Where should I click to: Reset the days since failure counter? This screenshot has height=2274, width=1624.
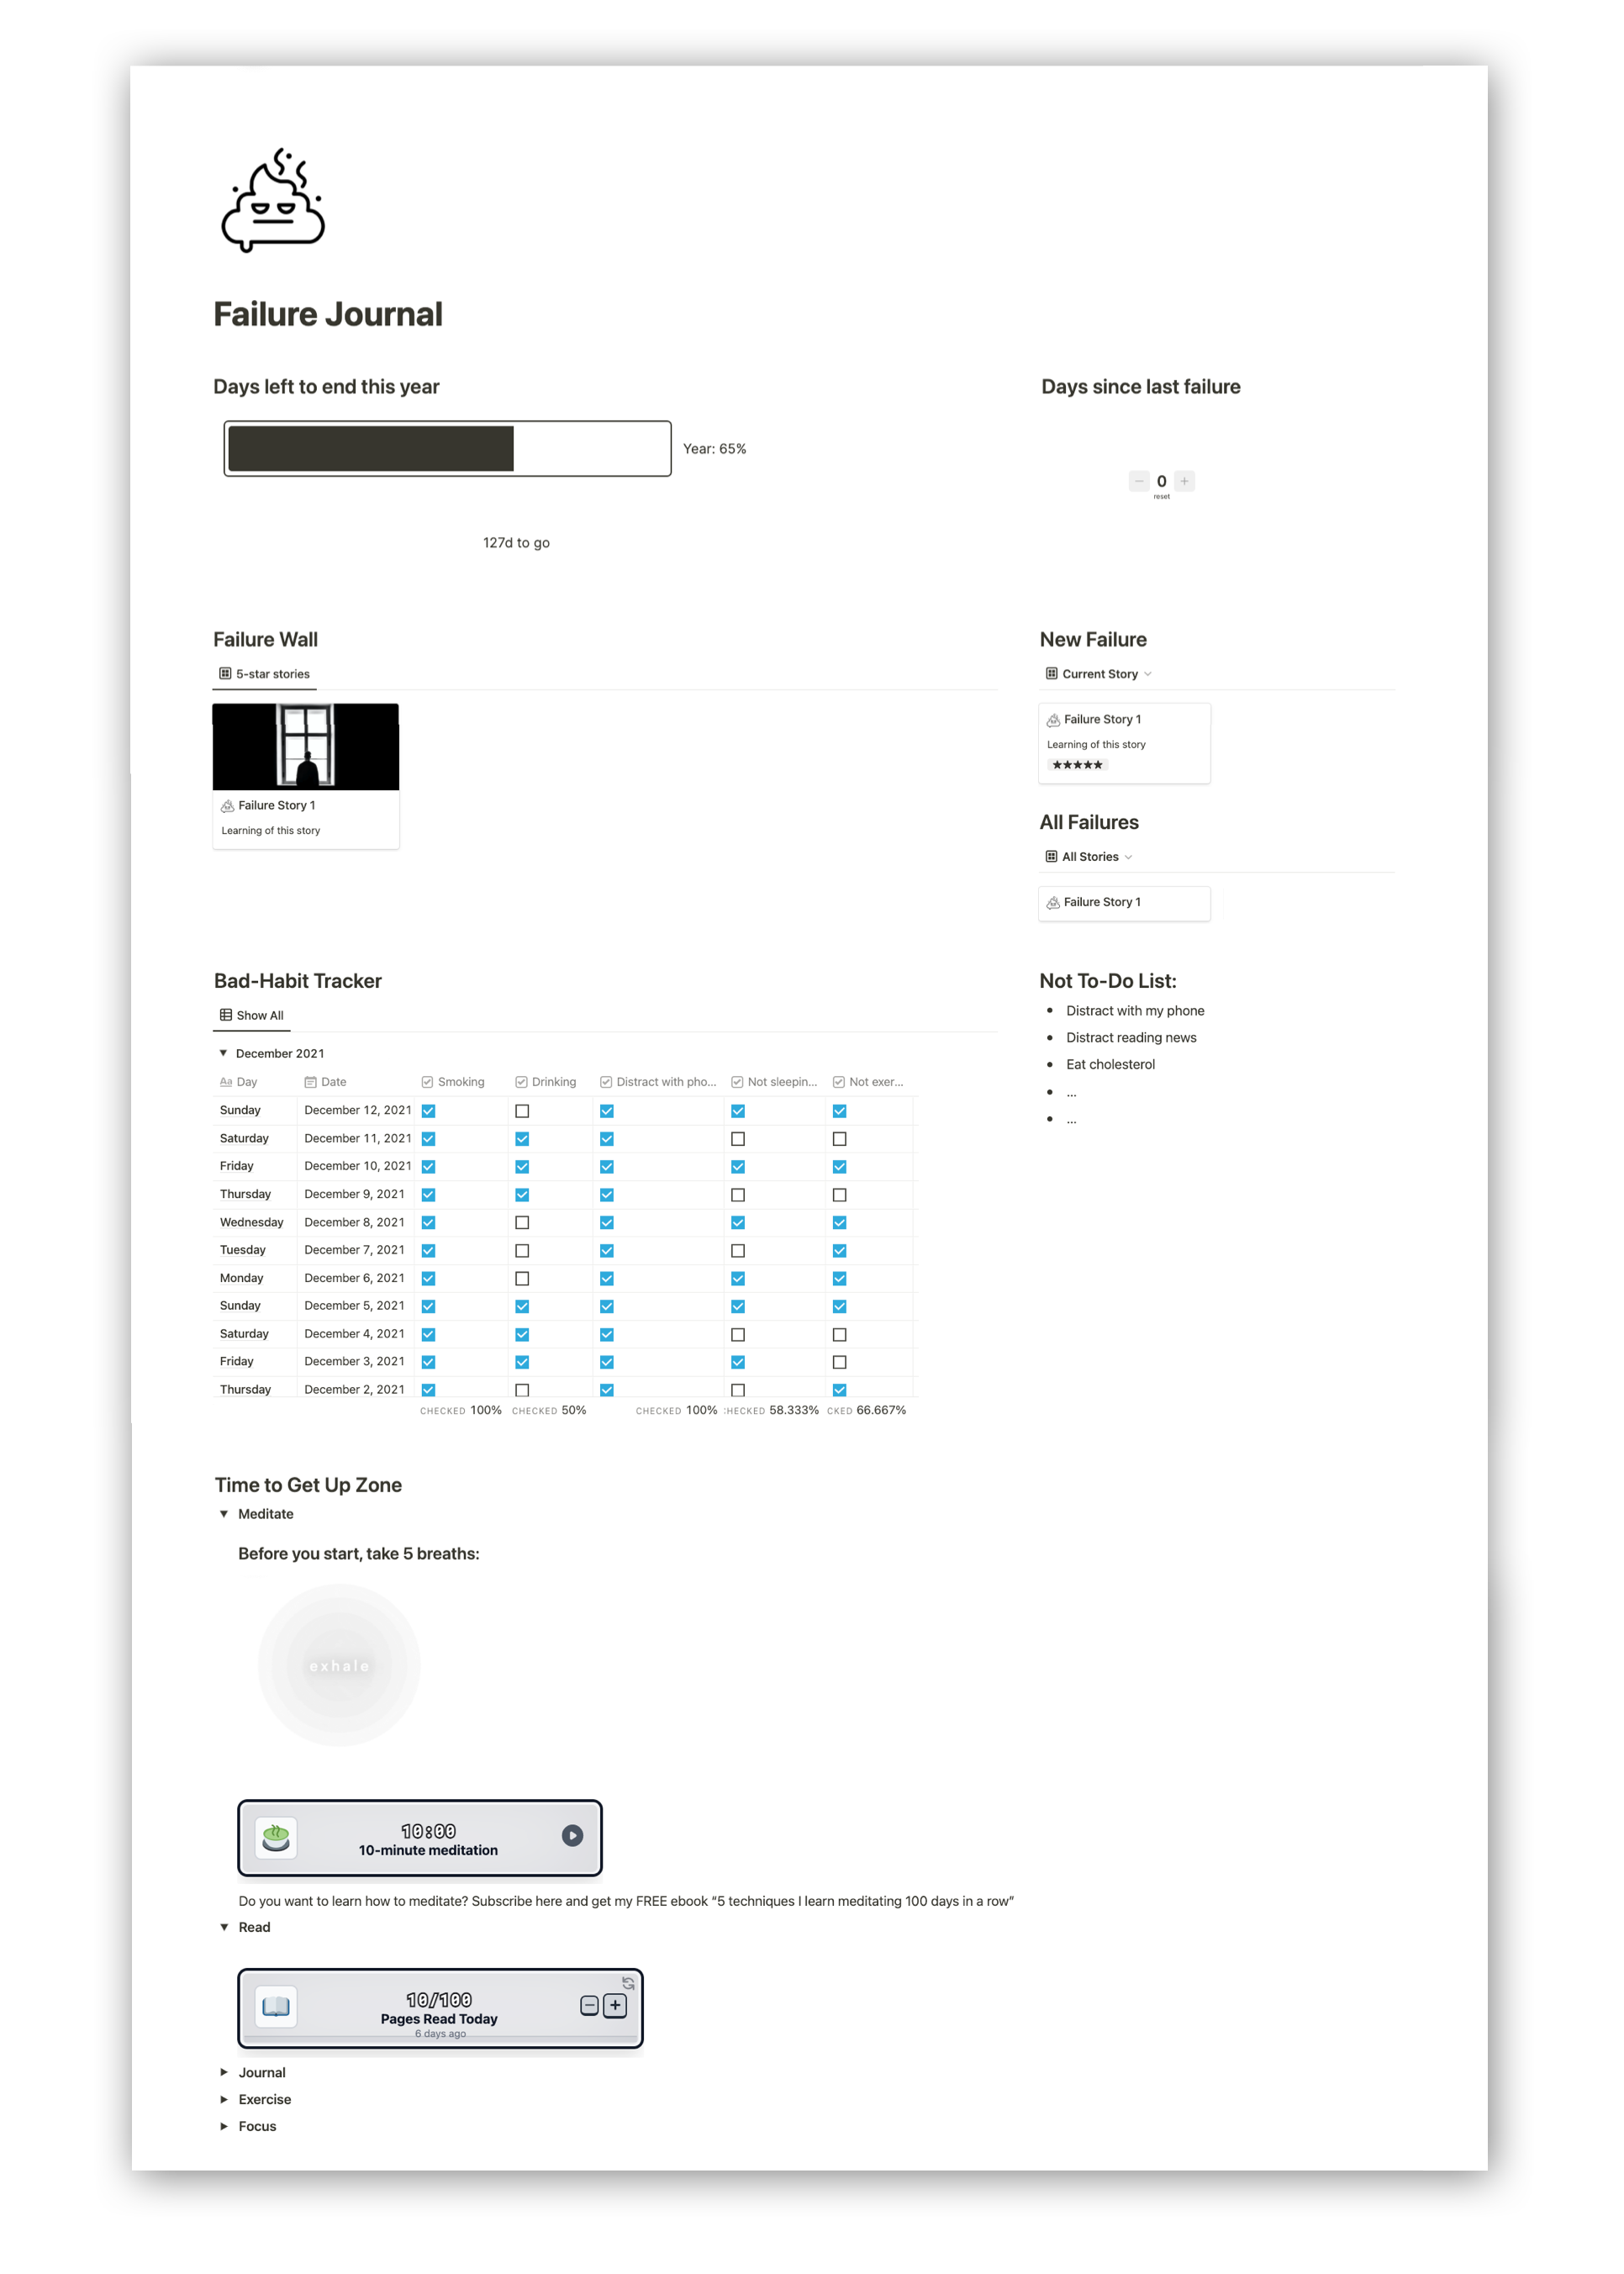[1161, 497]
